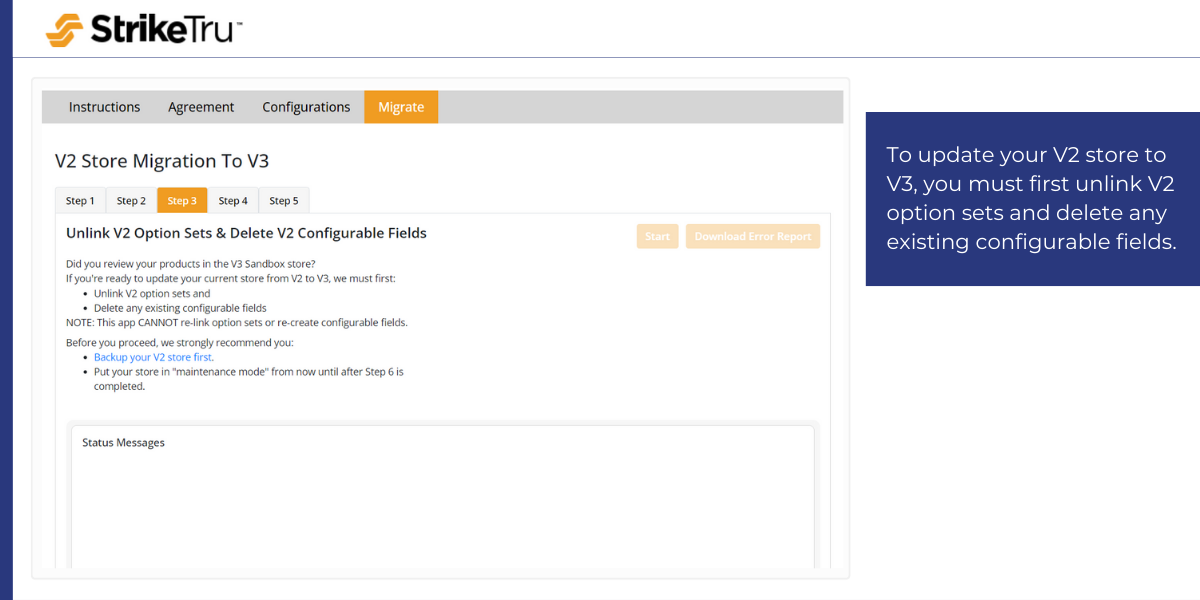1200x600 pixels.
Task: Open the Step 5 tab
Action: (284, 201)
